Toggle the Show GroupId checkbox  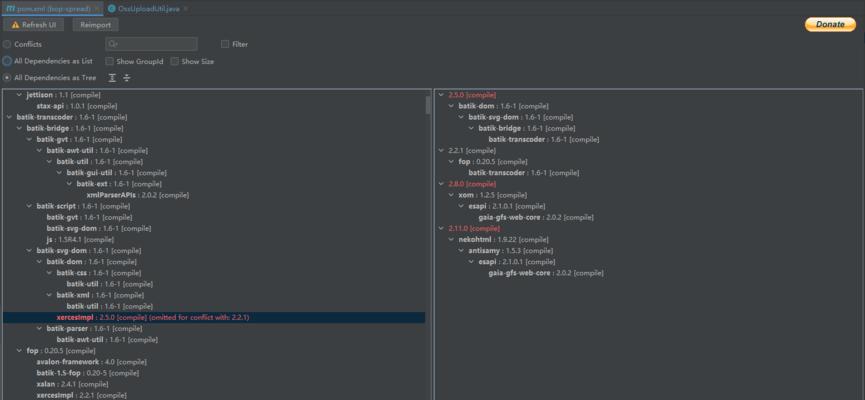coord(109,61)
